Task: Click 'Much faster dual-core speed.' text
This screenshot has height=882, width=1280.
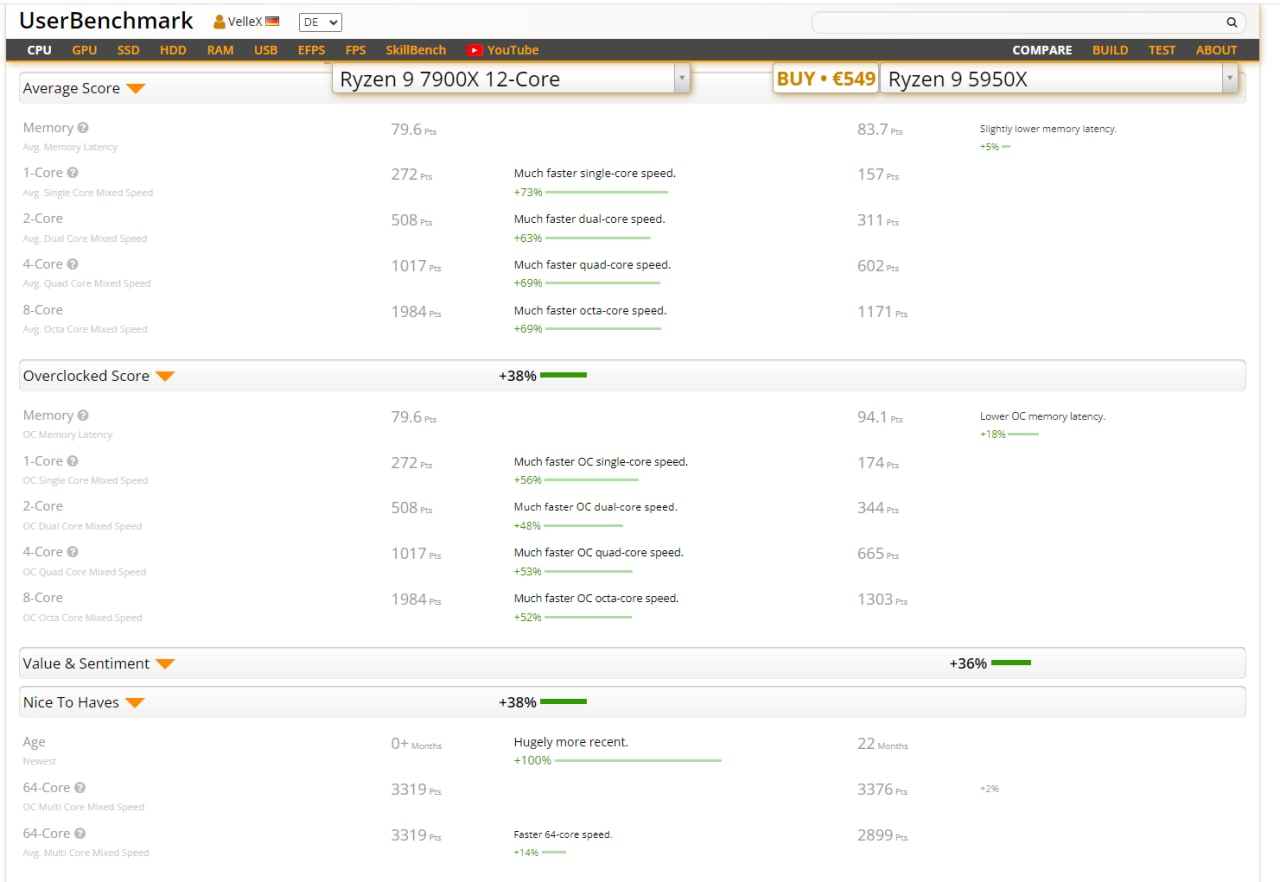Action: pyautogui.click(x=589, y=219)
